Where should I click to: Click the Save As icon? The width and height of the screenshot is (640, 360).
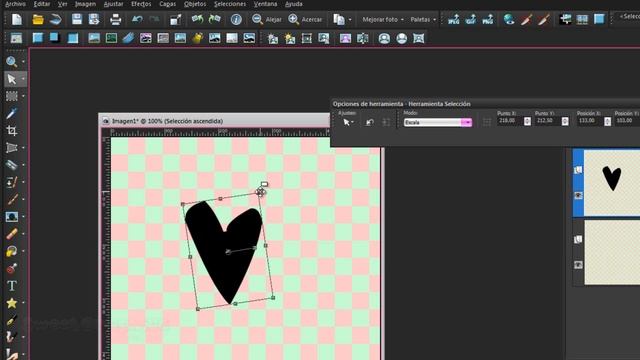coord(94,19)
